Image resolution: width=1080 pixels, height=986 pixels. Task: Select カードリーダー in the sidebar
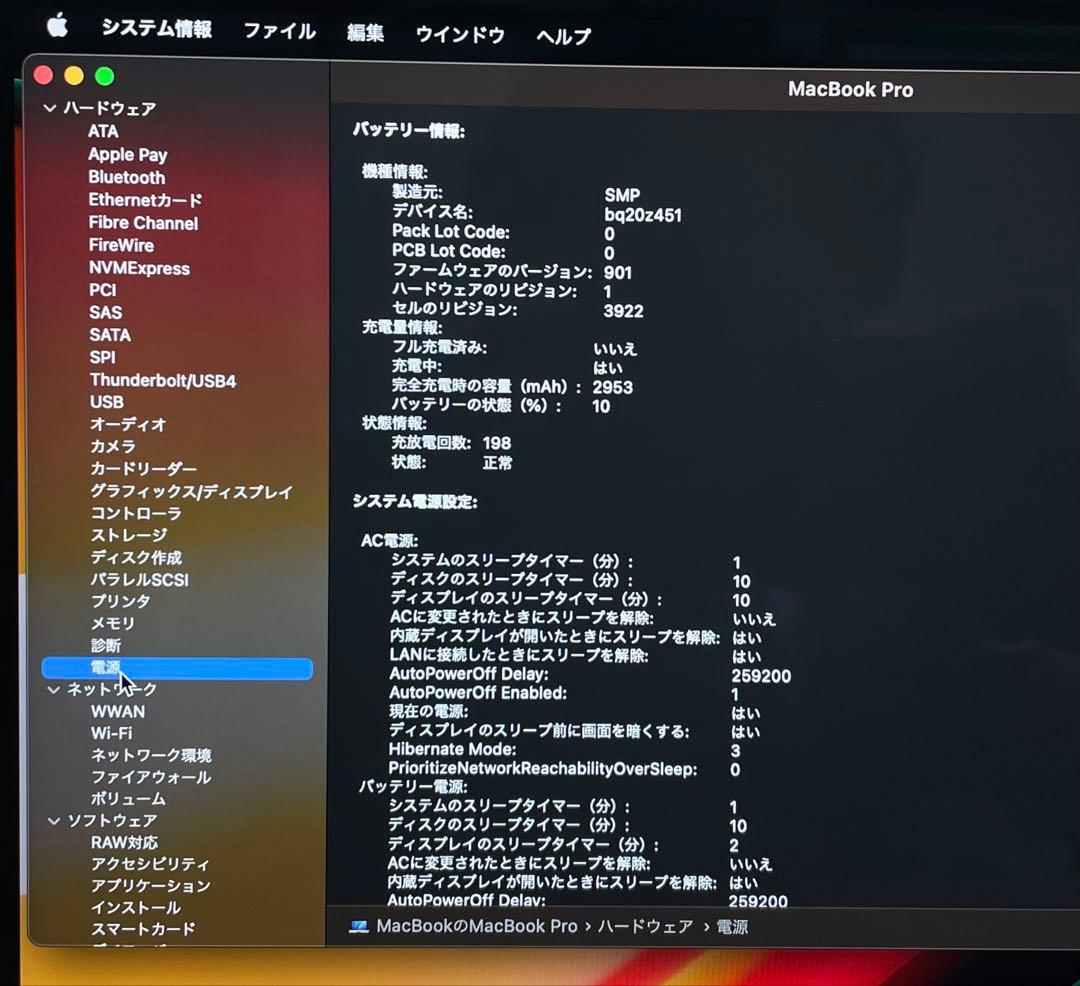[143, 470]
